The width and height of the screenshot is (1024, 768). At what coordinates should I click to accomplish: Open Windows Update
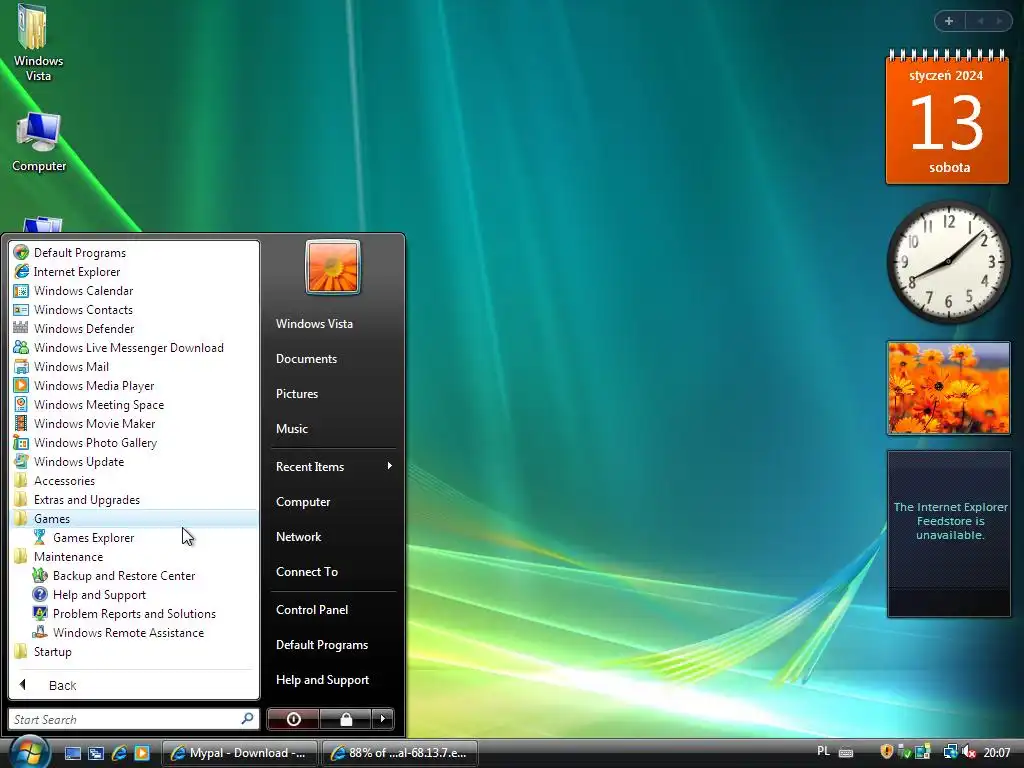(x=69, y=461)
